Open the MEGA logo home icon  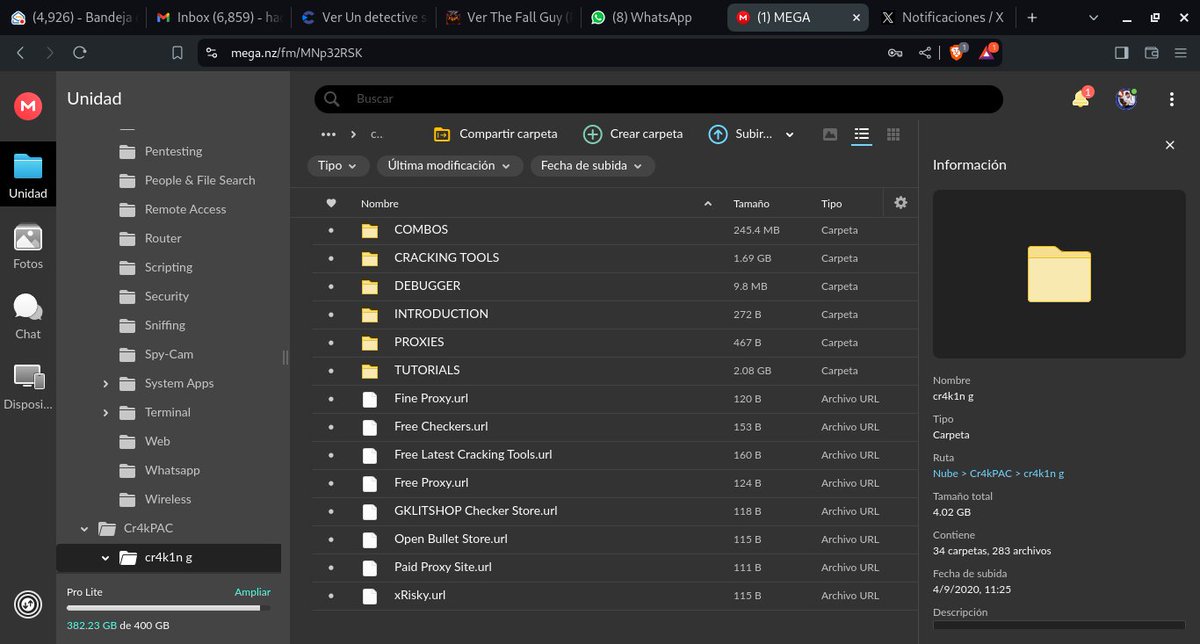[x=28, y=105]
